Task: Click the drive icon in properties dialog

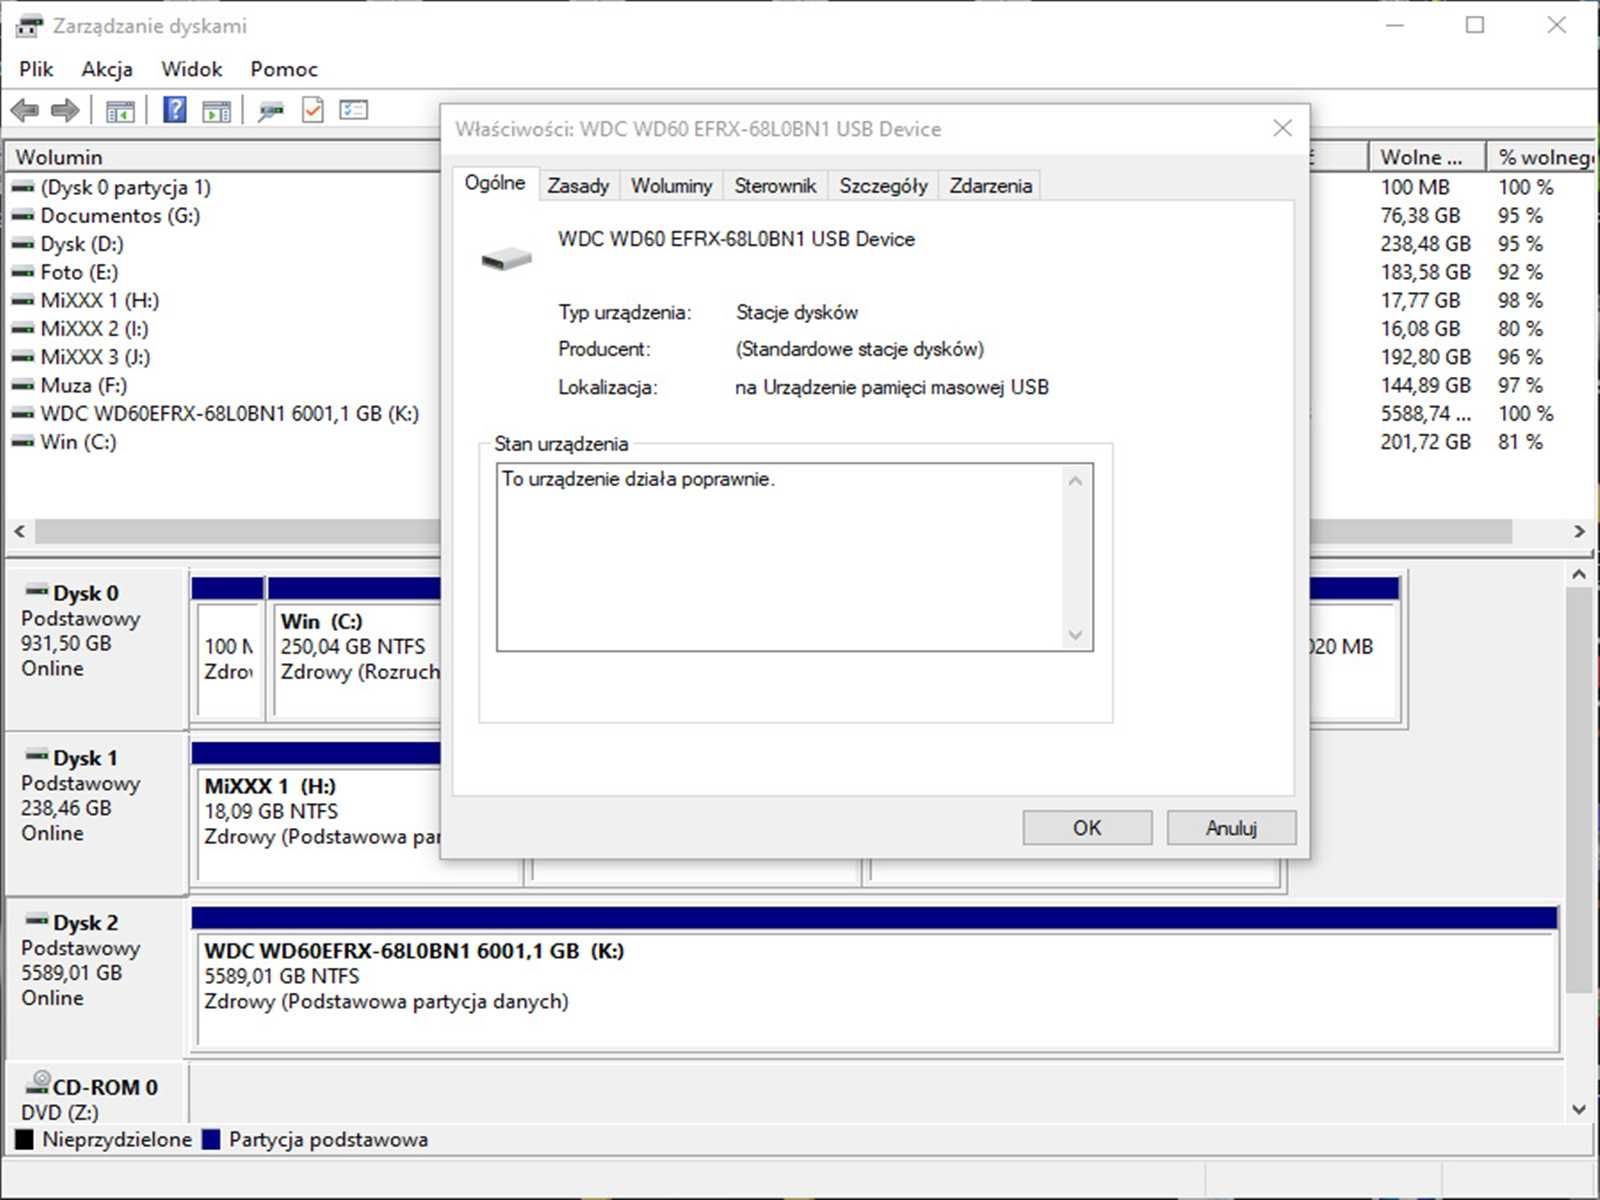Action: coord(506,259)
